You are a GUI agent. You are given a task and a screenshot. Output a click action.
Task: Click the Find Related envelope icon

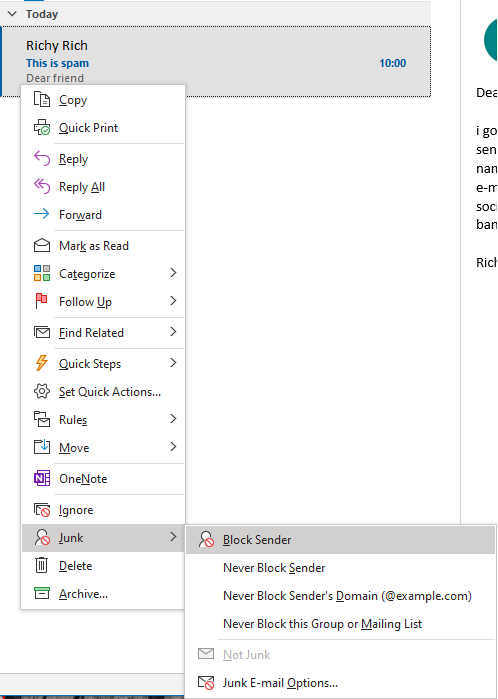point(42,333)
